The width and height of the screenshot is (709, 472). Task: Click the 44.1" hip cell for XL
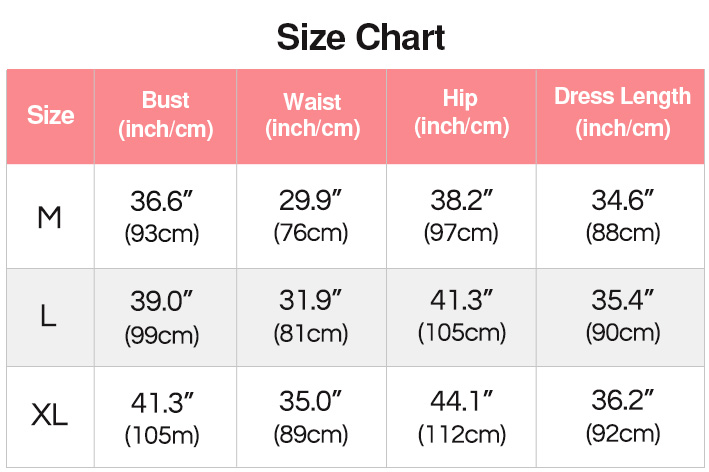tap(462, 417)
